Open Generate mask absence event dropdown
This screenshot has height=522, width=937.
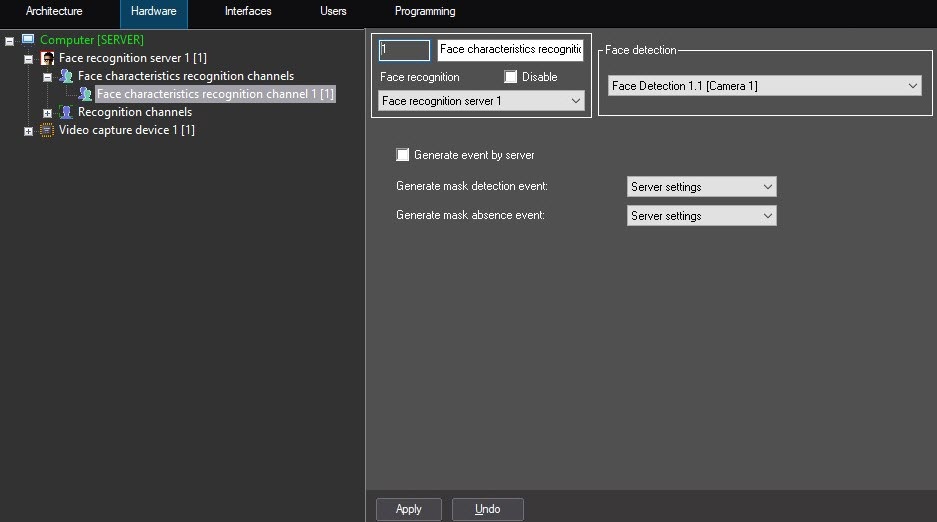click(x=702, y=216)
